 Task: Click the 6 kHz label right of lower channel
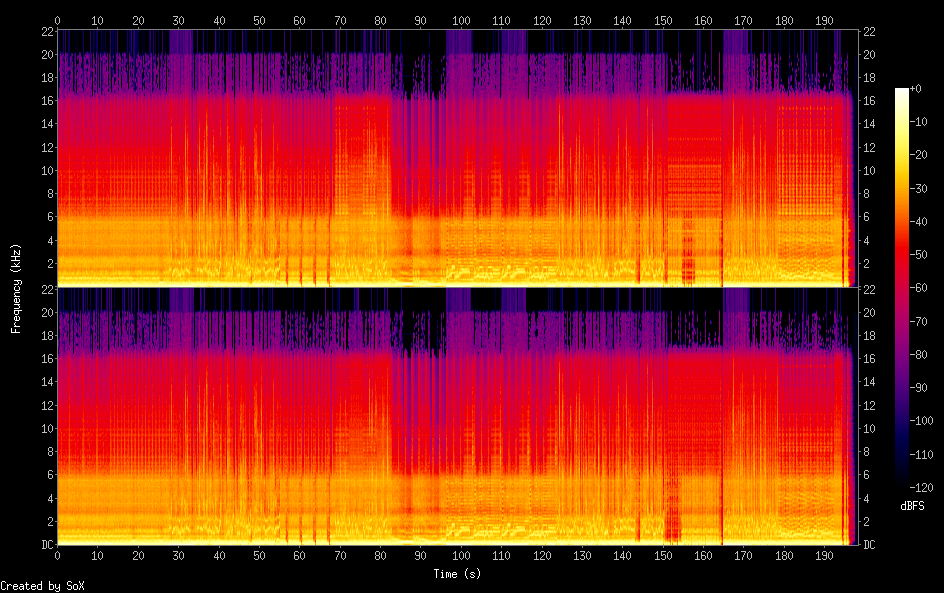[x=869, y=475]
